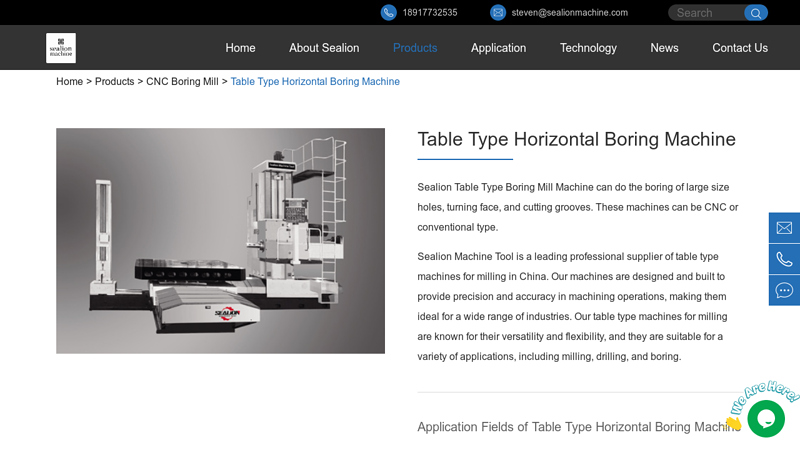Click steven@sealionmachine.com email address

(569, 13)
